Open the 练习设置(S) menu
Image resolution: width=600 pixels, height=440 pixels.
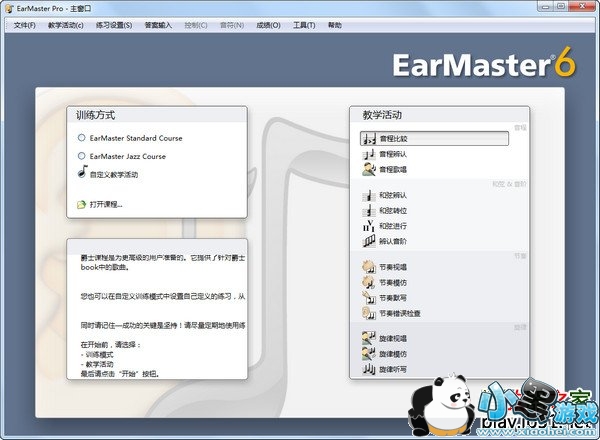(x=115, y=25)
